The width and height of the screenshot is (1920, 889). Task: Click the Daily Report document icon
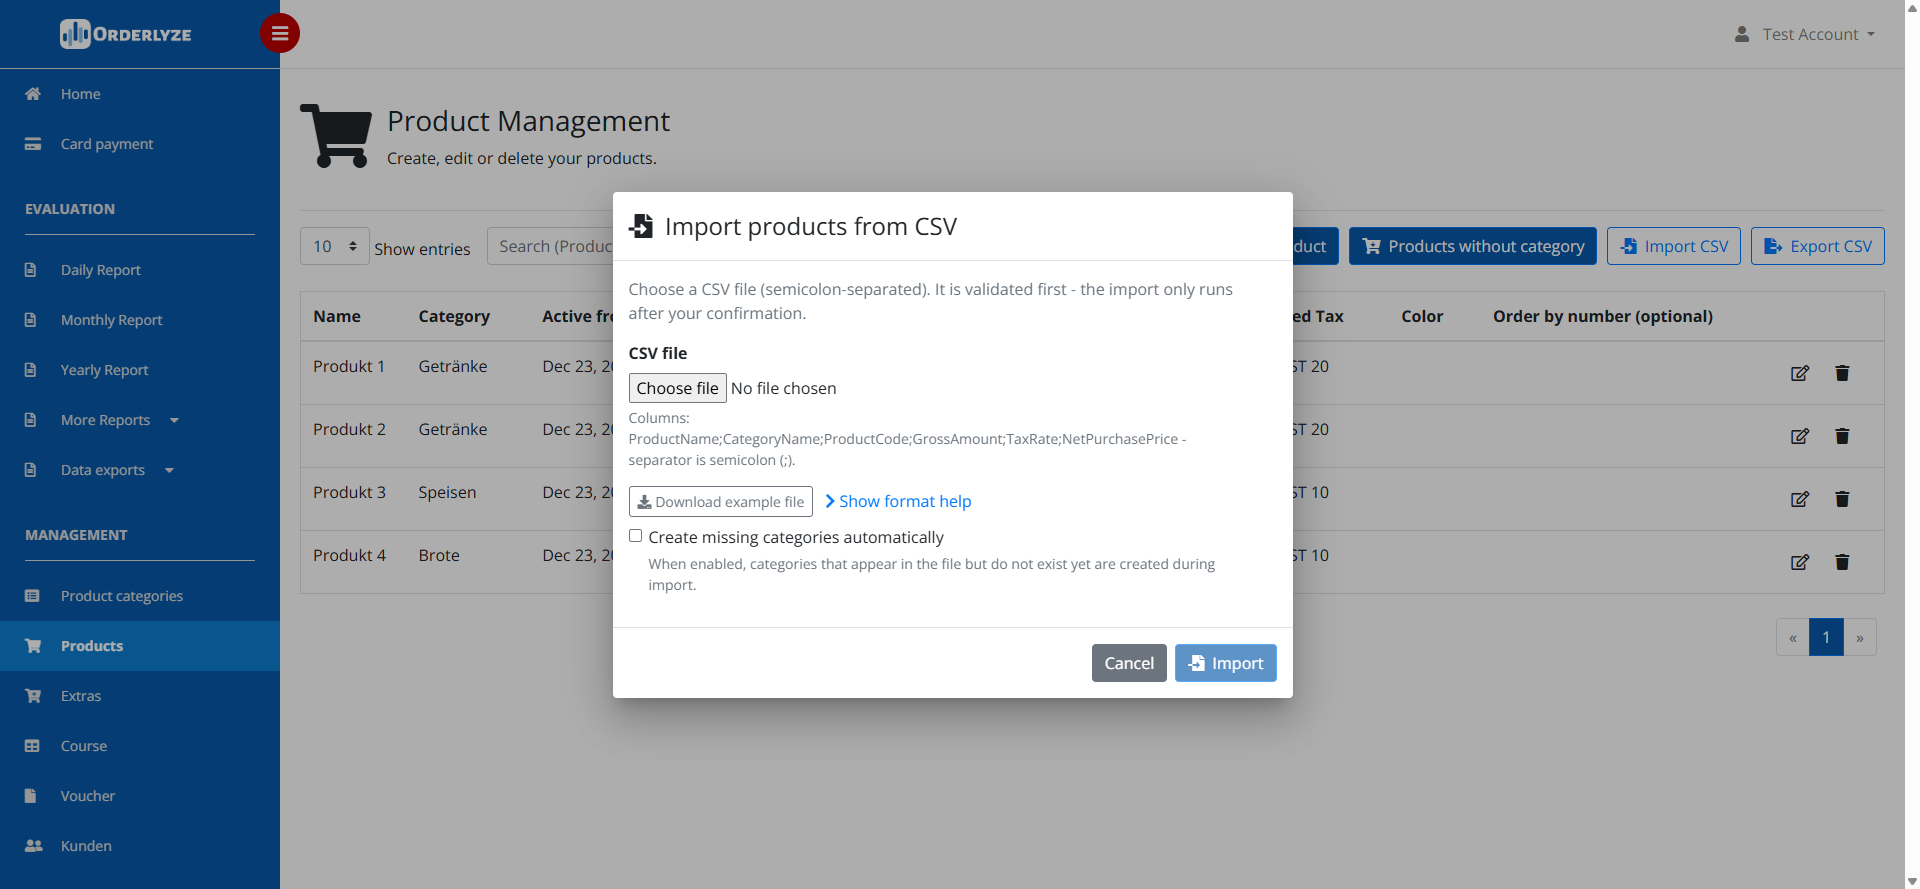tap(30, 270)
